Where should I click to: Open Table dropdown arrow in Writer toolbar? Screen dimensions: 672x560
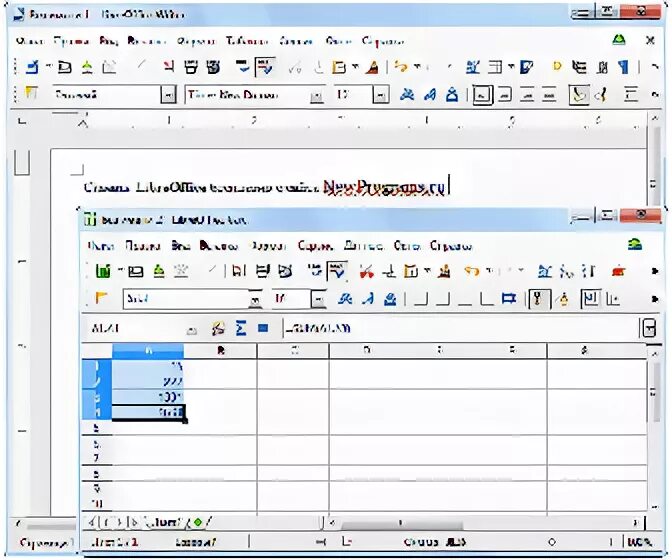click(x=511, y=67)
